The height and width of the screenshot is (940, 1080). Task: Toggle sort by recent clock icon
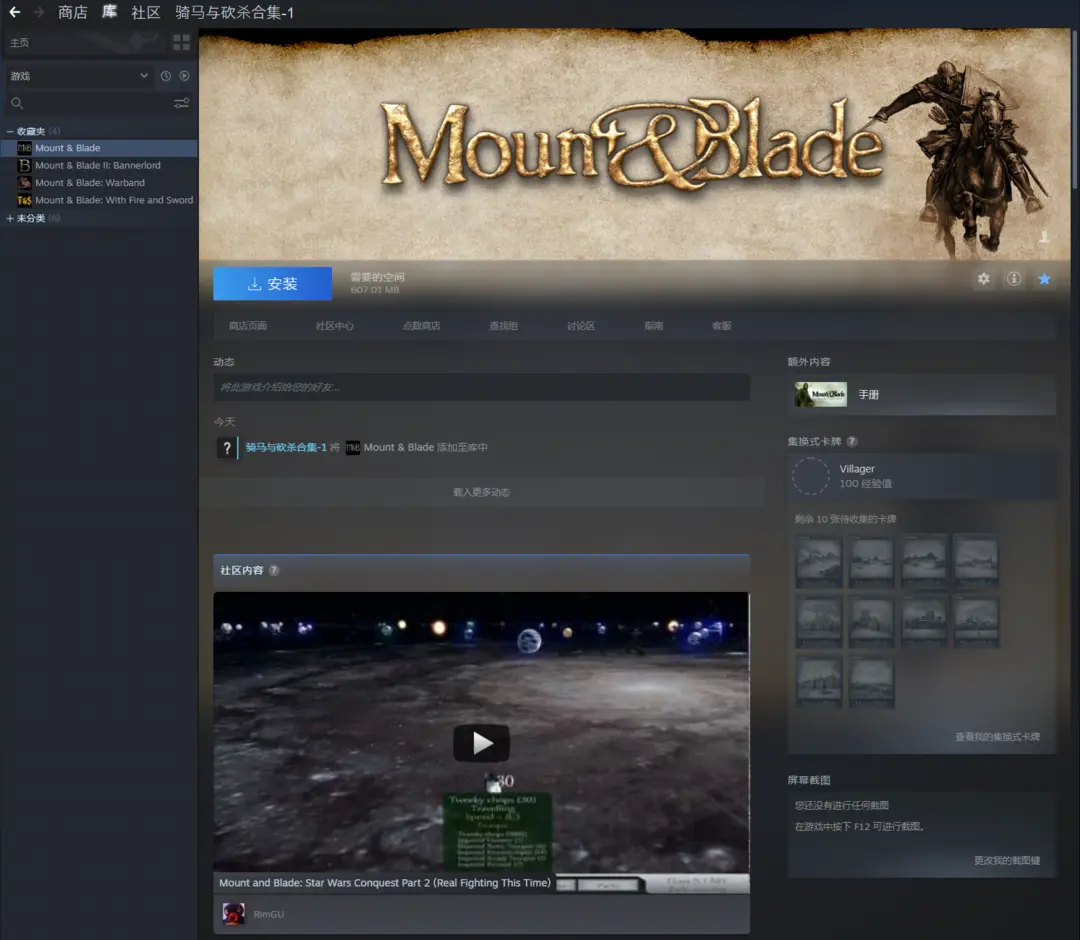pyautogui.click(x=166, y=76)
